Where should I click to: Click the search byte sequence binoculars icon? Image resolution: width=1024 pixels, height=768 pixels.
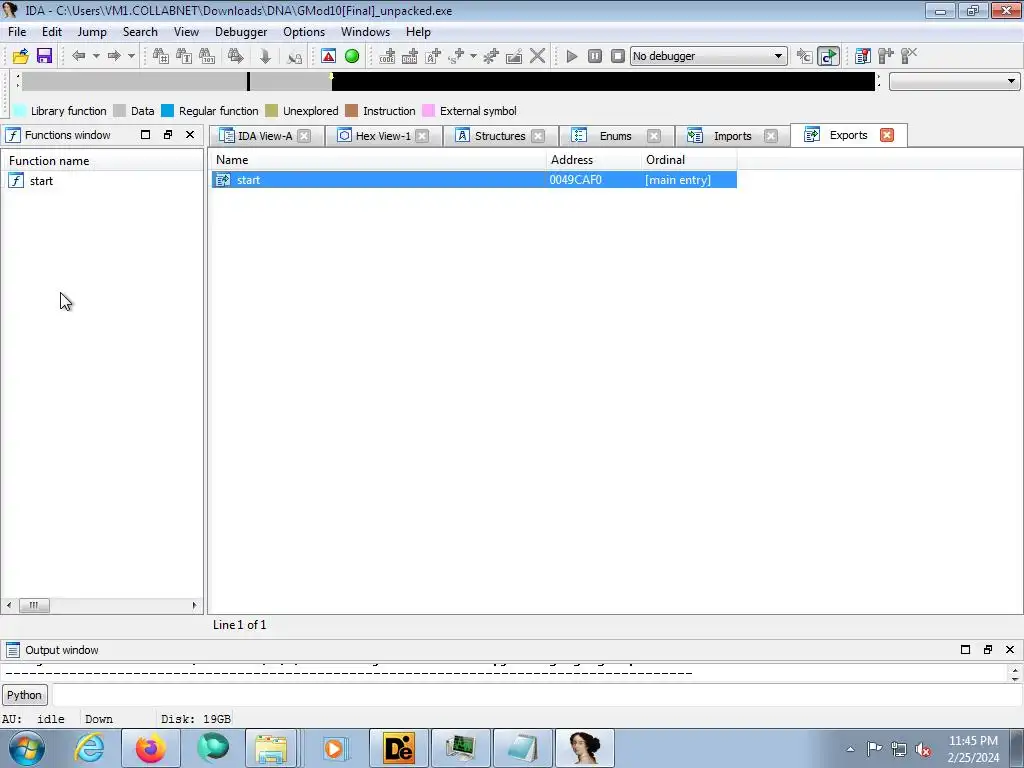point(207,56)
